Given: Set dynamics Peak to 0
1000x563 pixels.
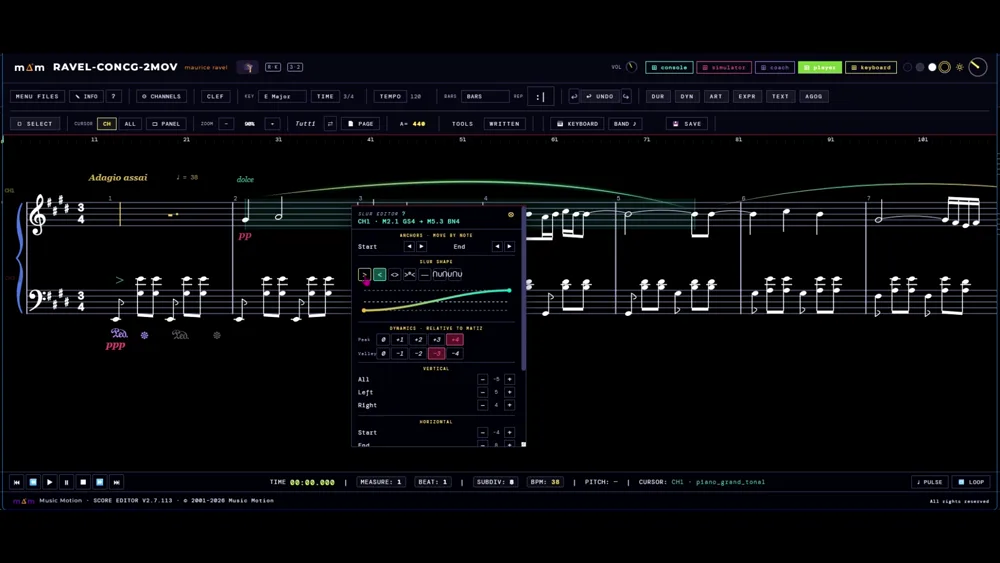Looking at the screenshot, I should pos(383,339).
